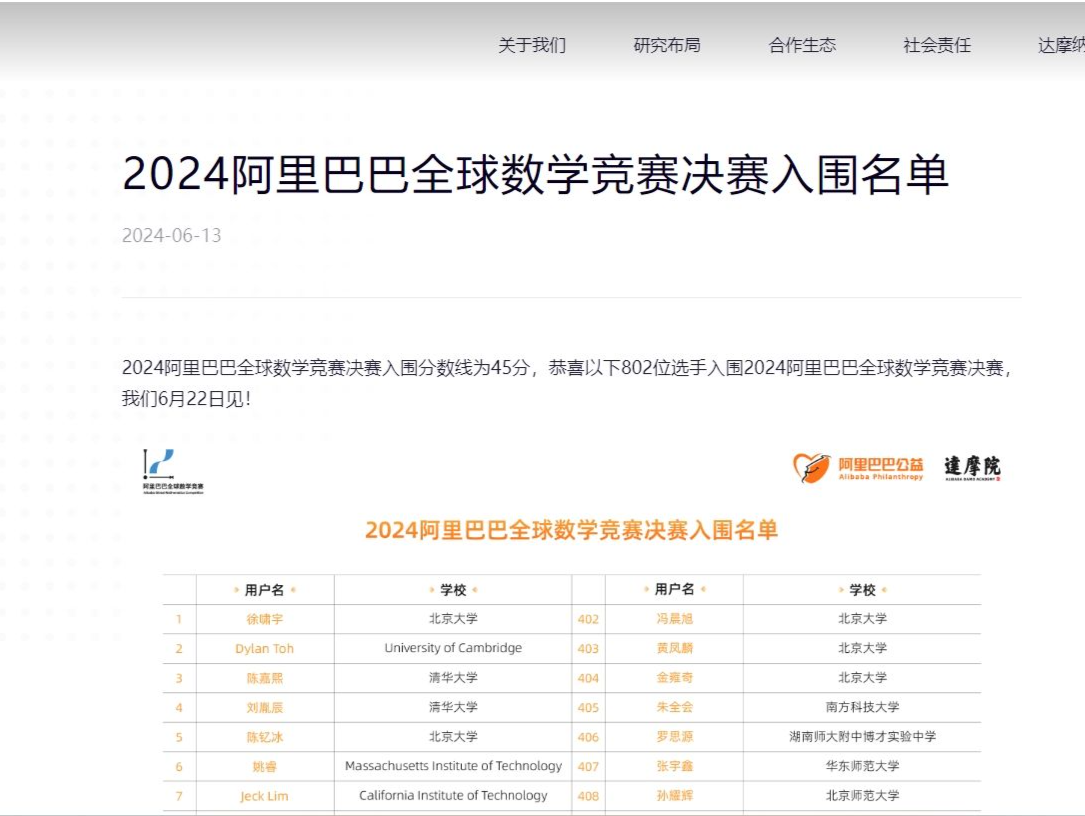The image size is (1085, 816).
Task: Open the 关于我们 navigation menu
Action: (x=532, y=45)
